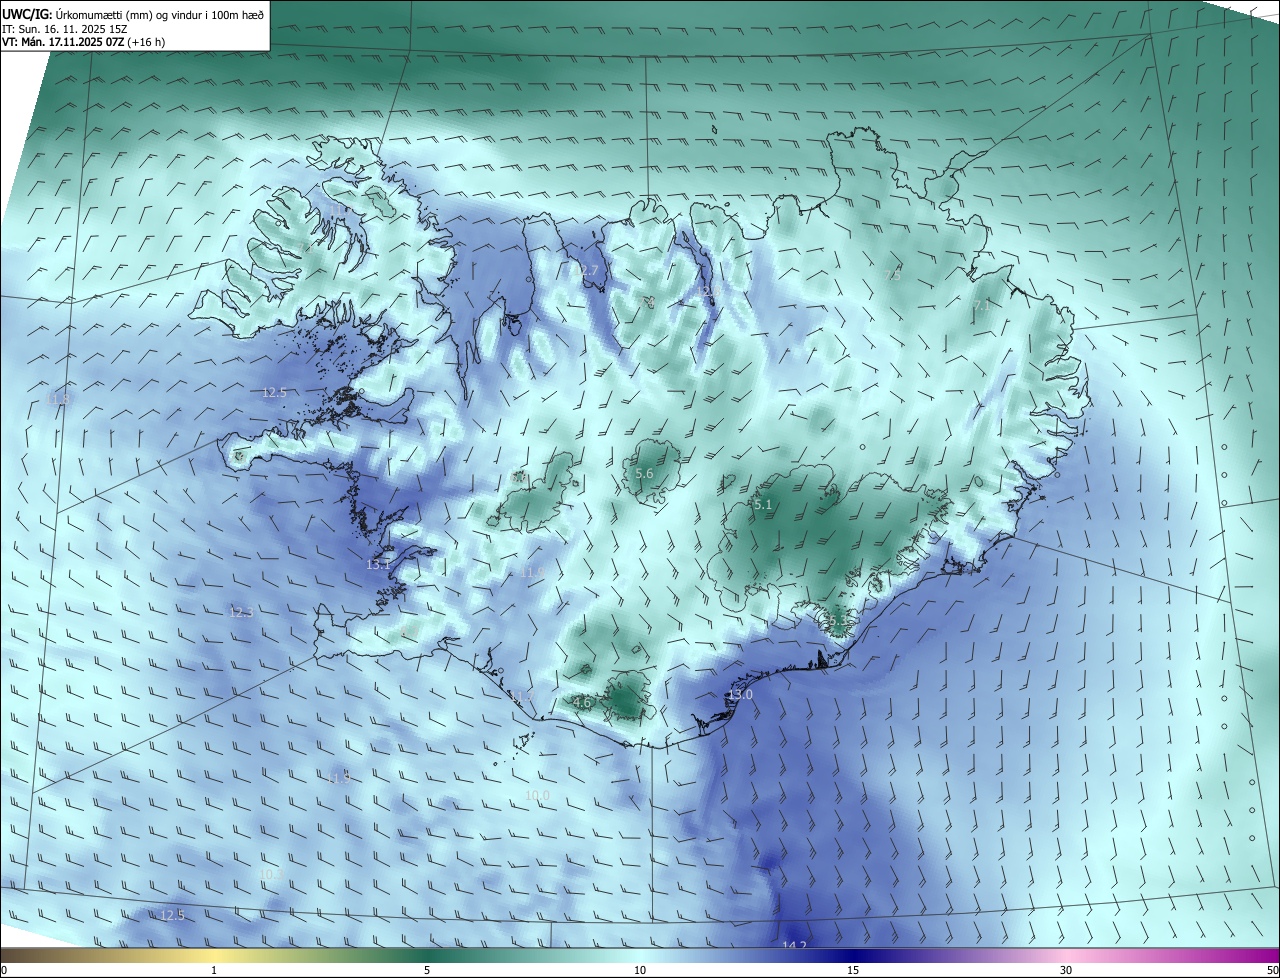
Task: Click the 7.1 value in the northeast highlands
Action: (x=981, y=306)
